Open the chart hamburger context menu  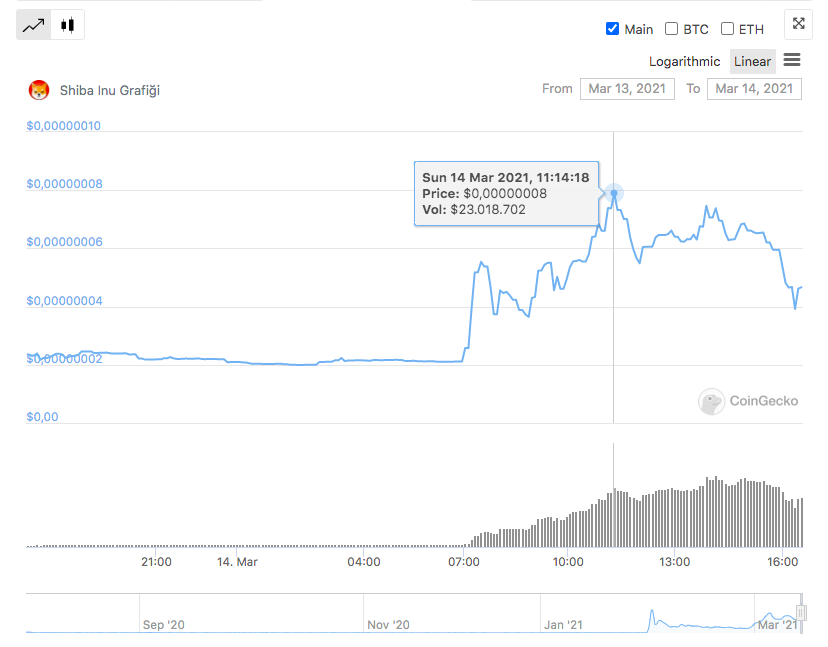[792, 60]
